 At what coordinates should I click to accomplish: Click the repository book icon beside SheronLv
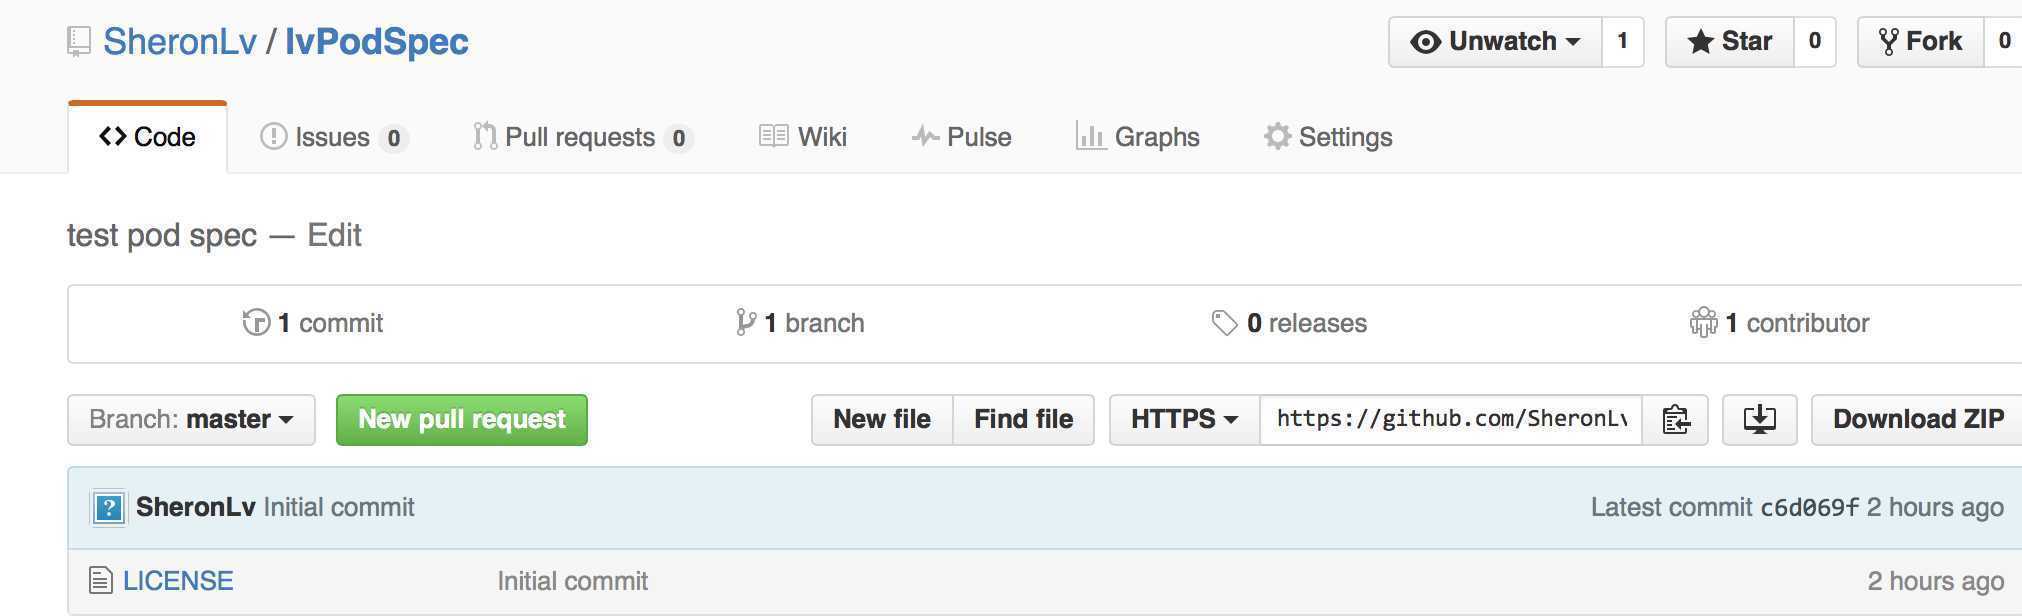click(79, 42)
